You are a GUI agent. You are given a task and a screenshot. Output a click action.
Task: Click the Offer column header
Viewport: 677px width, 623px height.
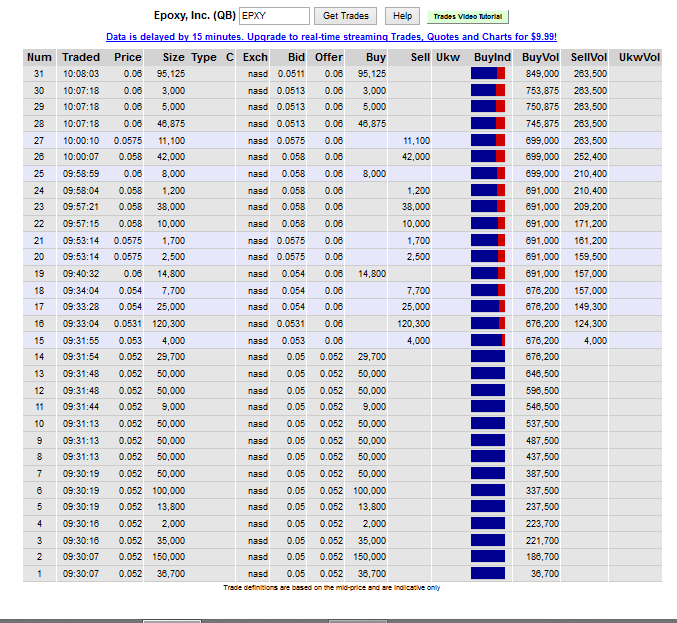tap(329, 57)
